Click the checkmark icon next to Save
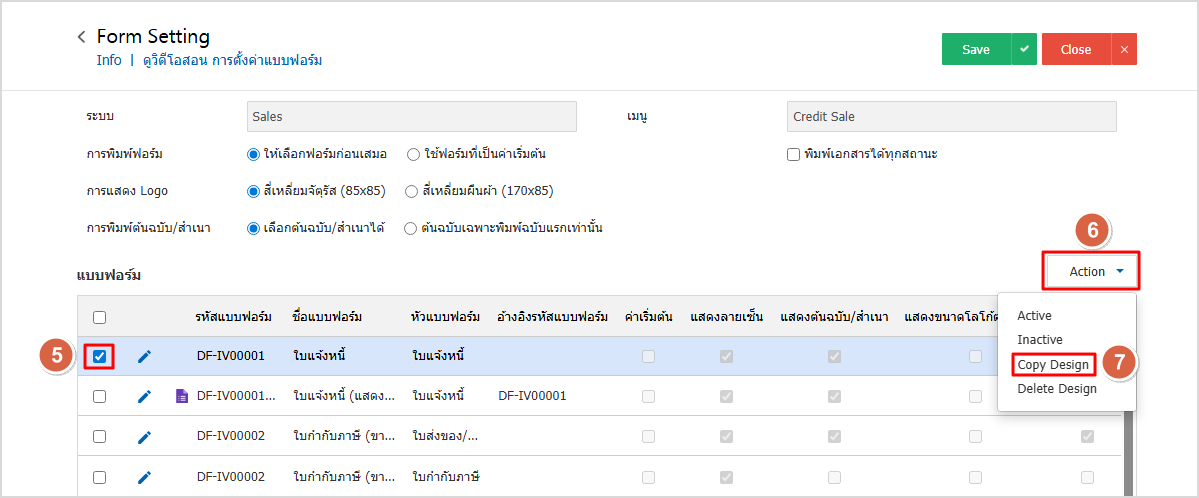The image size is (1199, 498). point(1024,49)
